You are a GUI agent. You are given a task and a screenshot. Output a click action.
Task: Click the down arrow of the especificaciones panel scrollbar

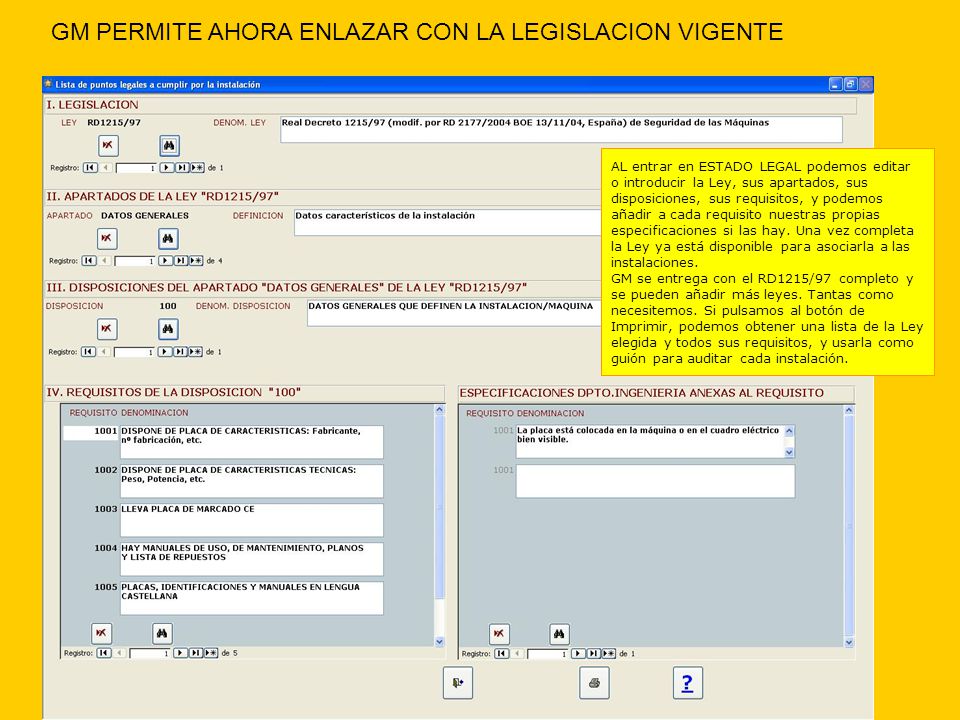pos(849,642)
